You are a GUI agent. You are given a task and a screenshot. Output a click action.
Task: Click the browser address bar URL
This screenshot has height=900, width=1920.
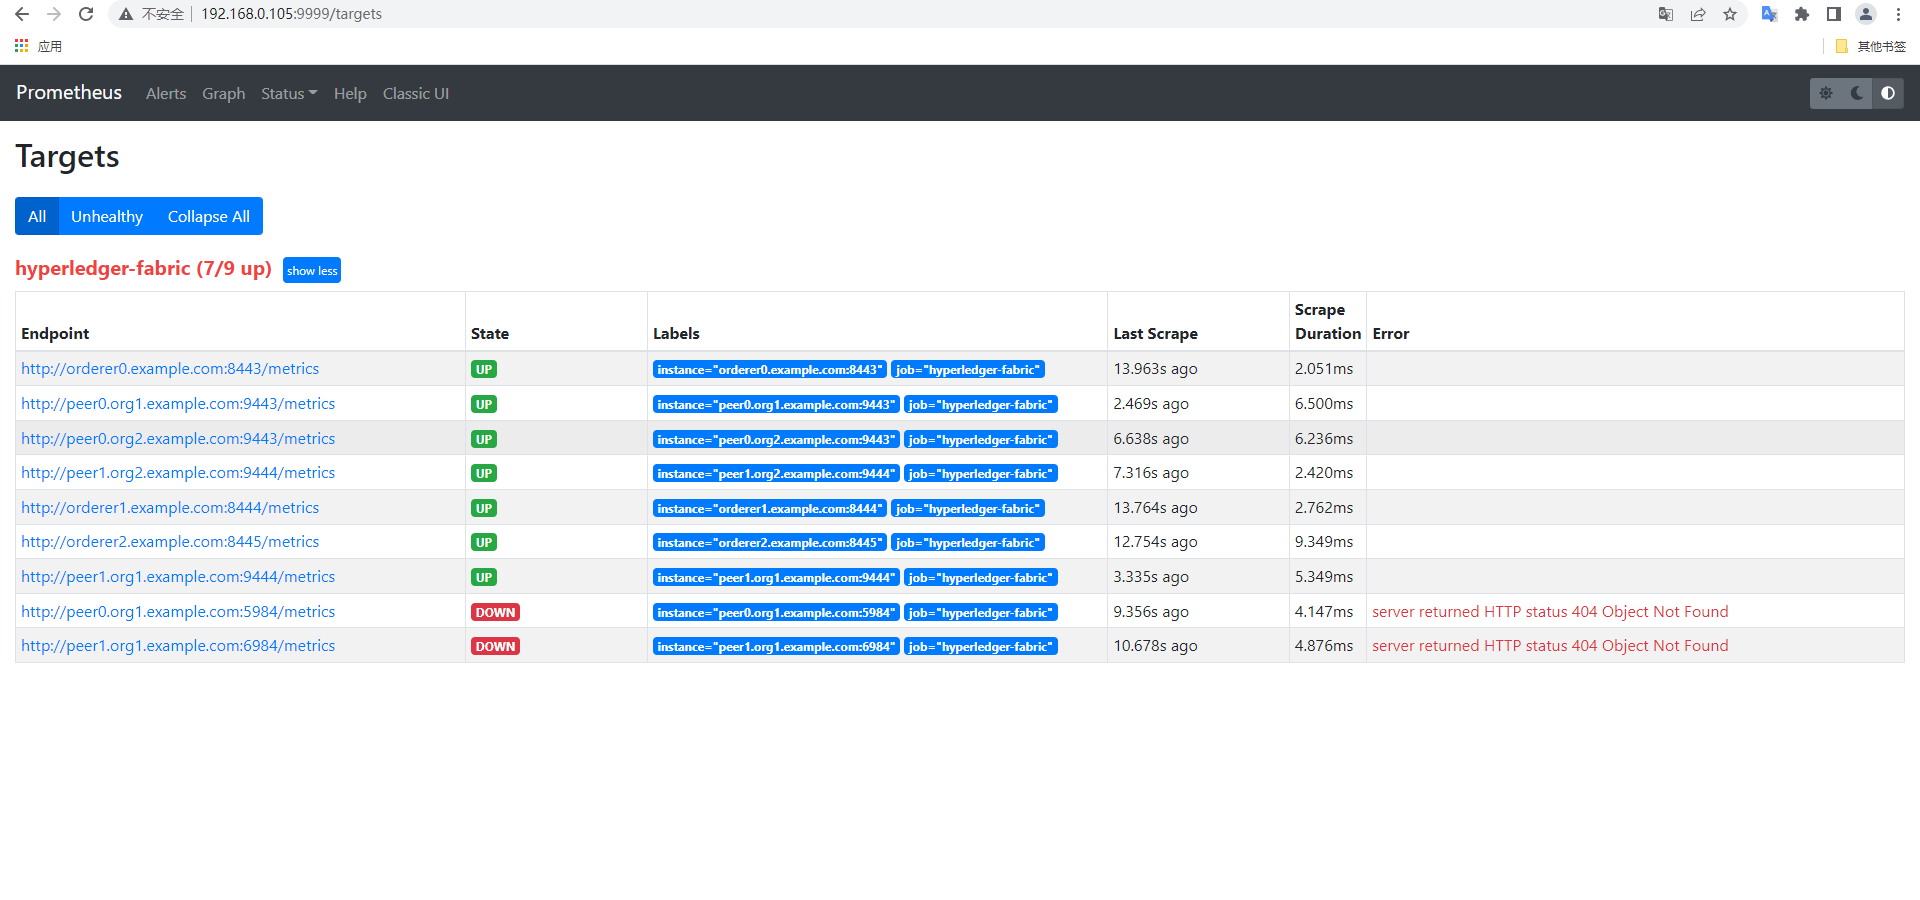pyautogui.click(x=291, y=14)
